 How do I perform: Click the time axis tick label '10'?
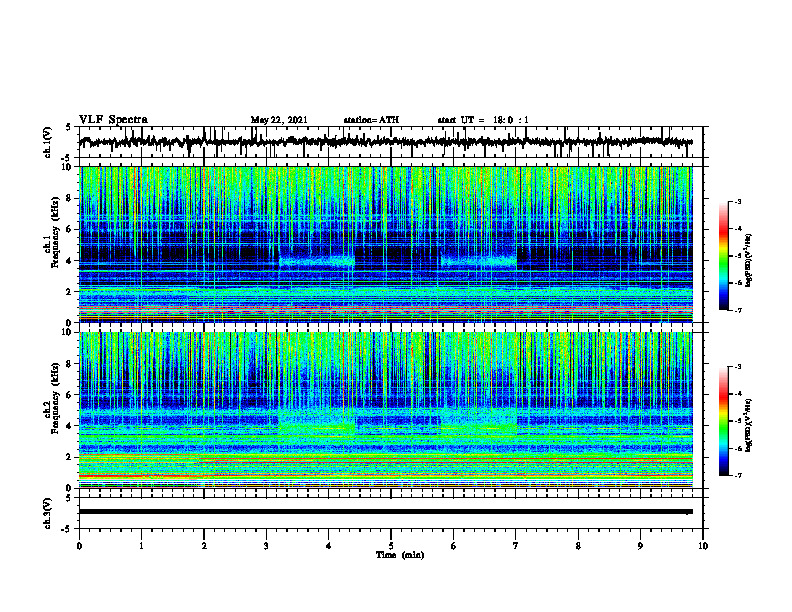coord(703,546)
